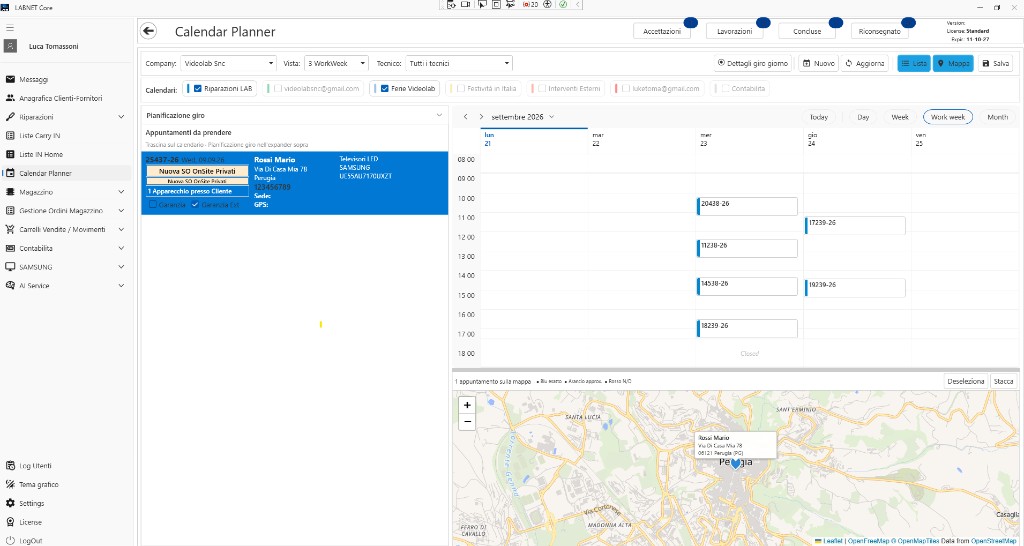
Task: Open Tecnico dropdown Tutti i tecnici
Action: point(458,63)
